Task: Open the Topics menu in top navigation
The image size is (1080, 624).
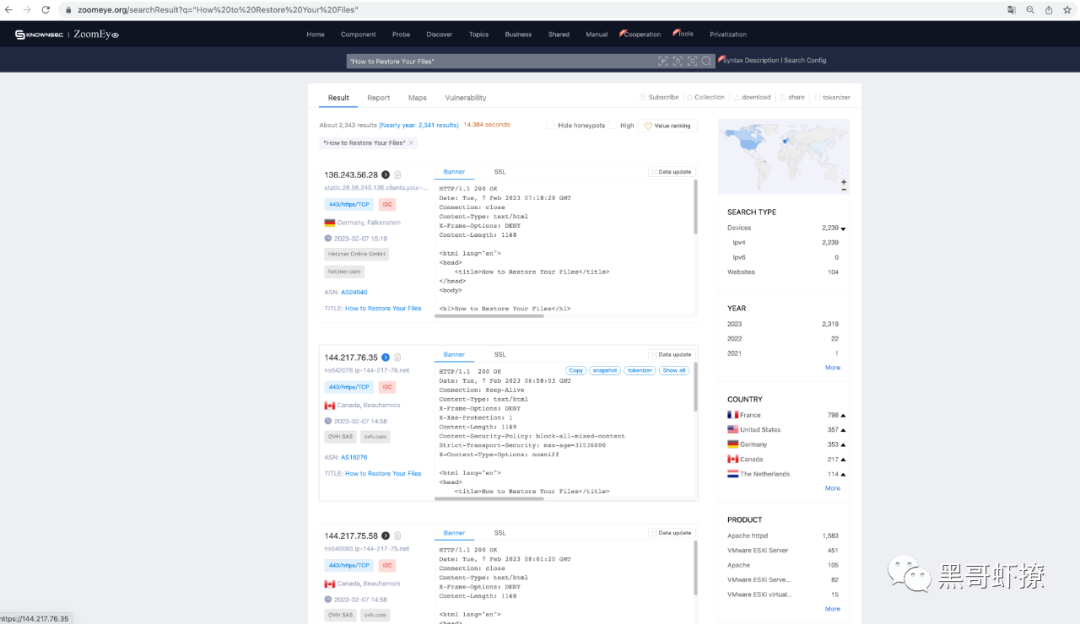Action: click(479, 34)
